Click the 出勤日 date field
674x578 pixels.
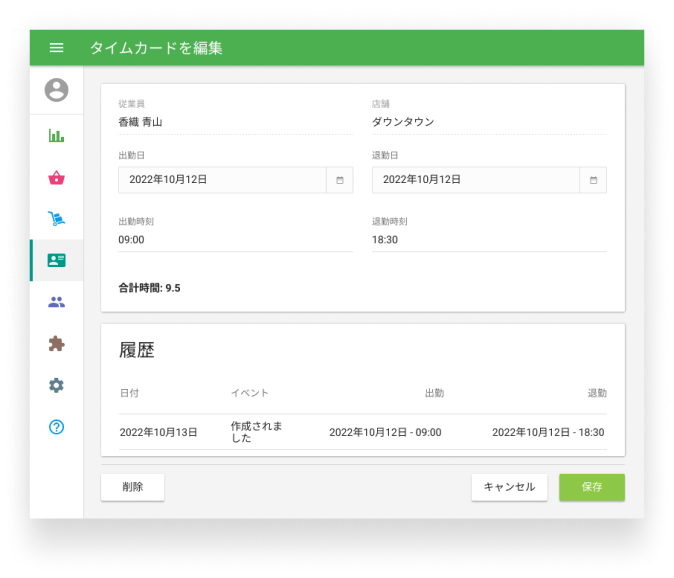tap(222, 180)
